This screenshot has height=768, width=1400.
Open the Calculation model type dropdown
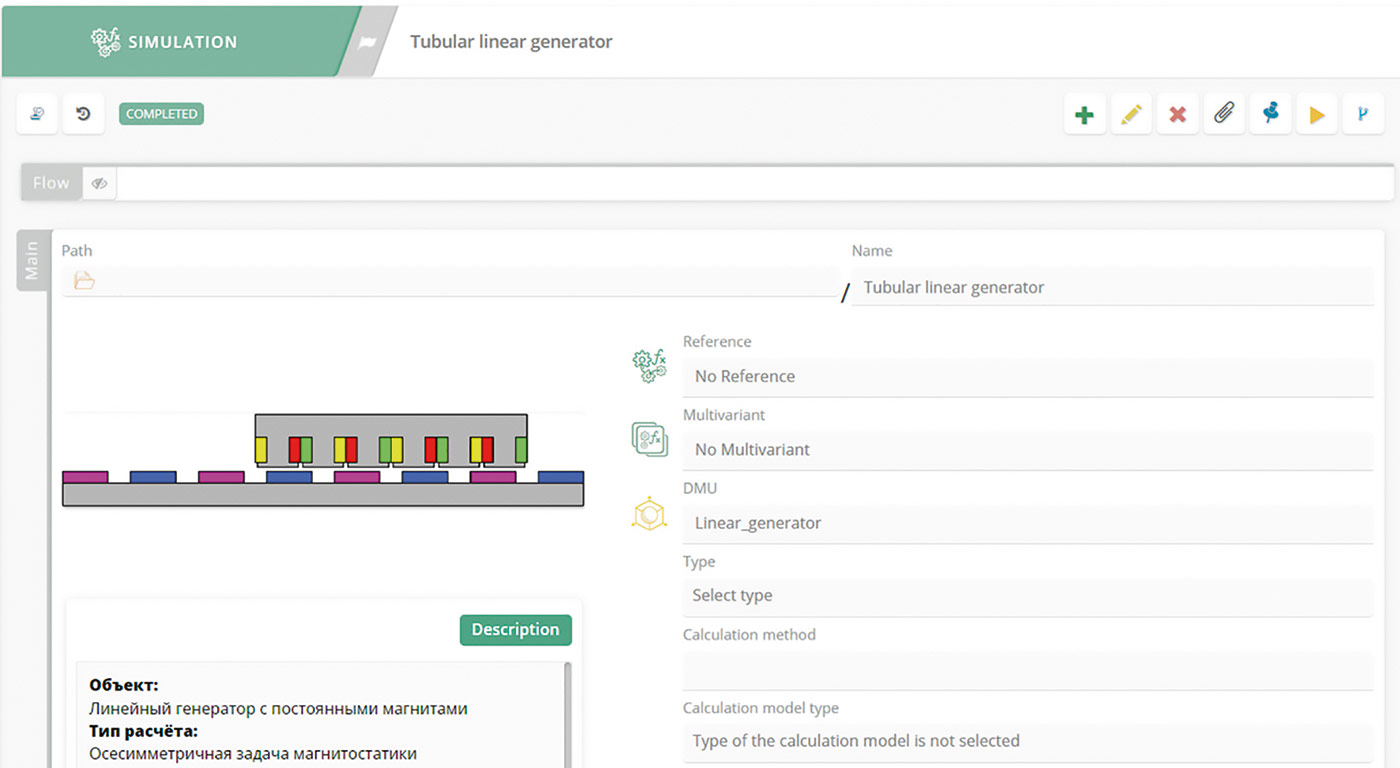pos(1028,741)
